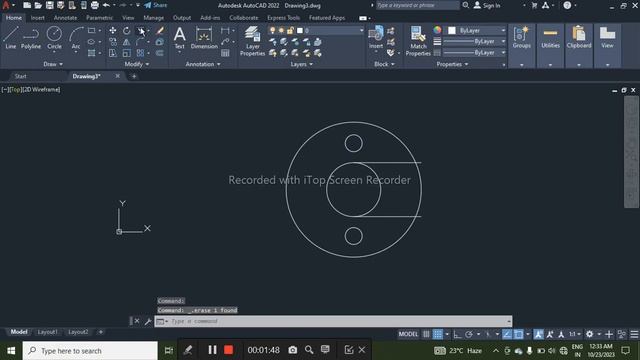Click the Plot printer icon

click(95, 5)
